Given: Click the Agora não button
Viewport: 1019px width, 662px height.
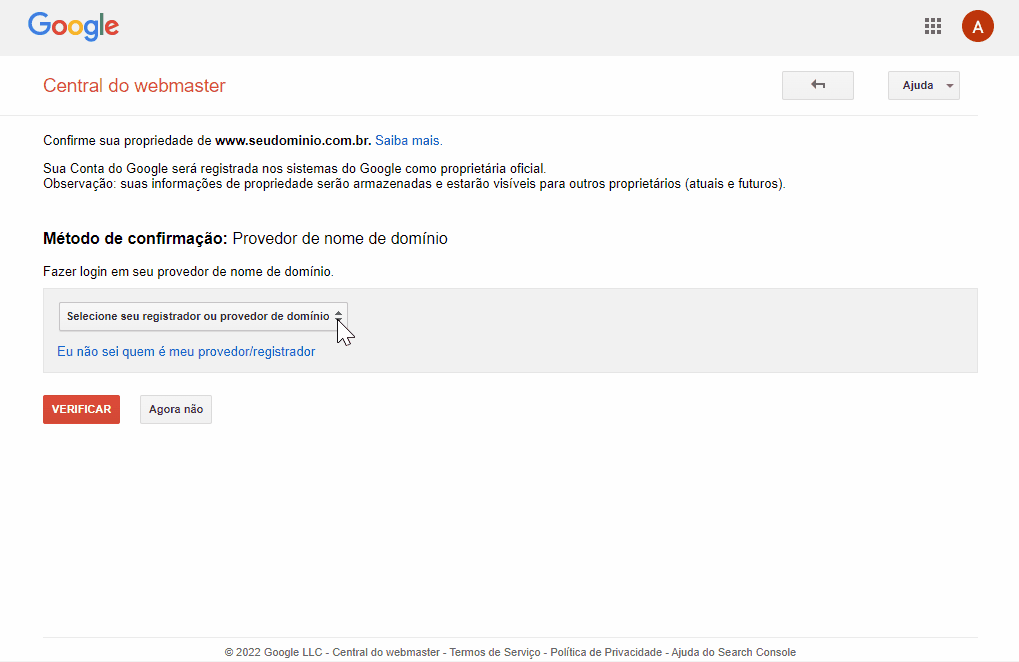Looking at the screenshot, I should pyautogui.click(x=175, y=409).
